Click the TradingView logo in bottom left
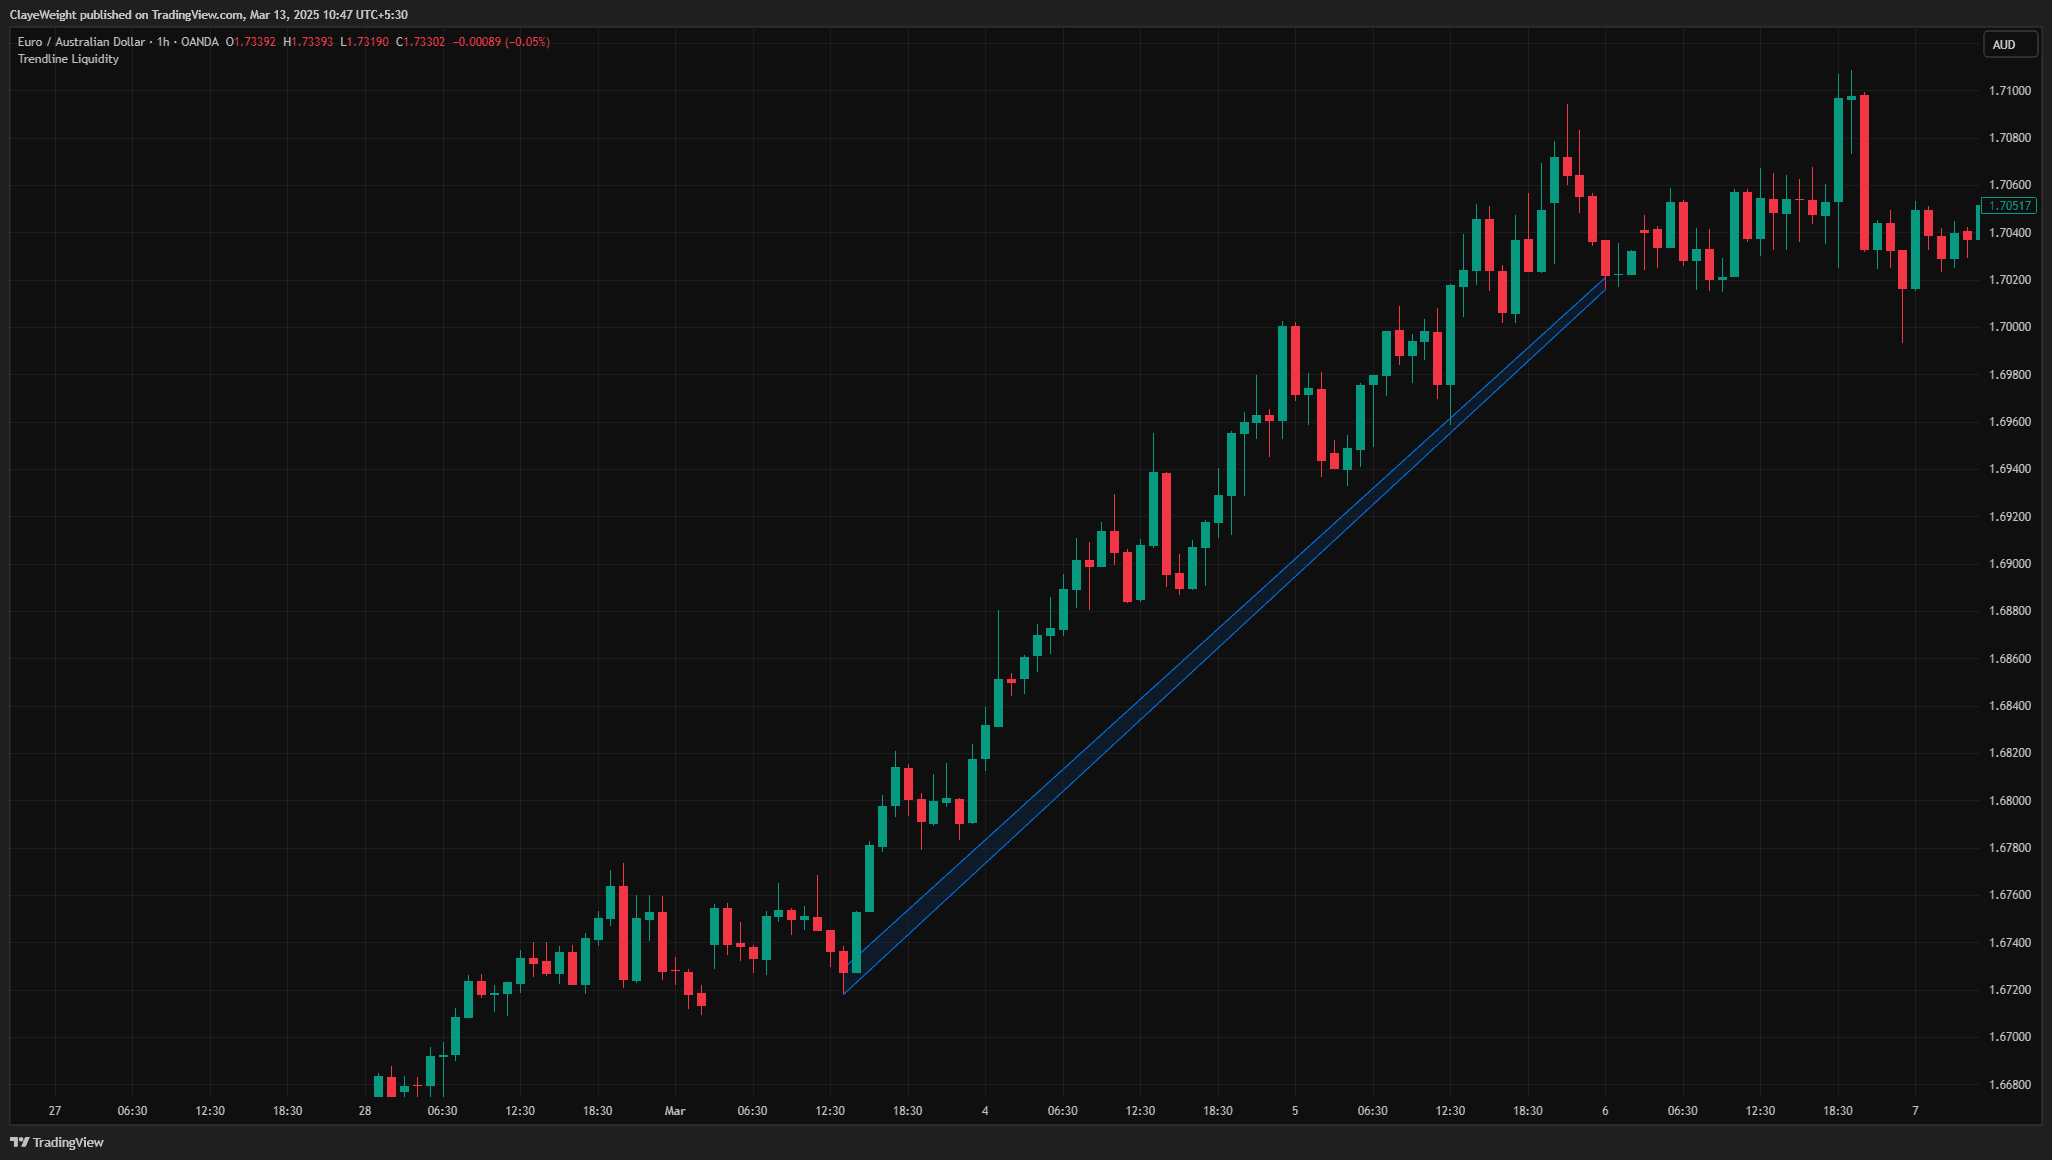 tap(22, 1141)
